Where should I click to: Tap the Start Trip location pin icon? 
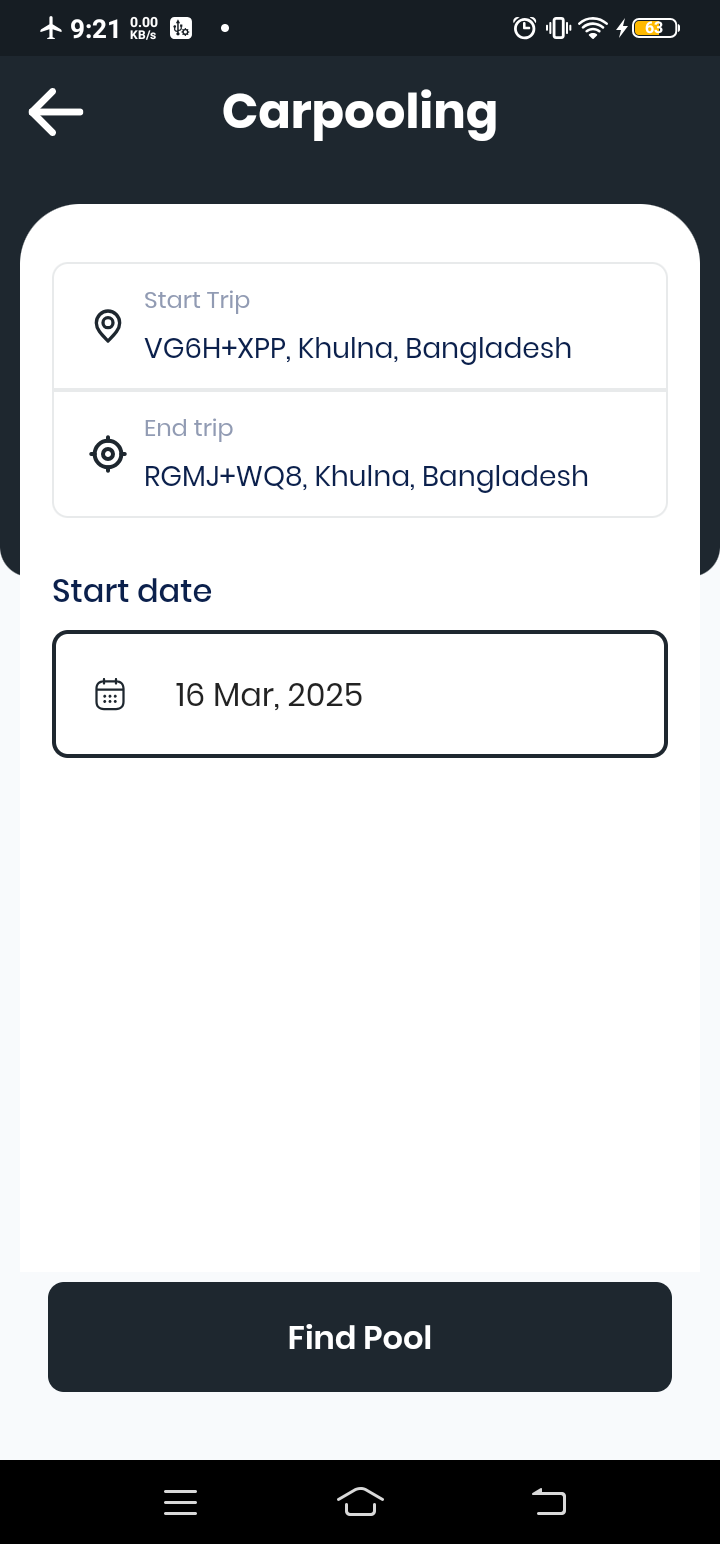point(108,326)
